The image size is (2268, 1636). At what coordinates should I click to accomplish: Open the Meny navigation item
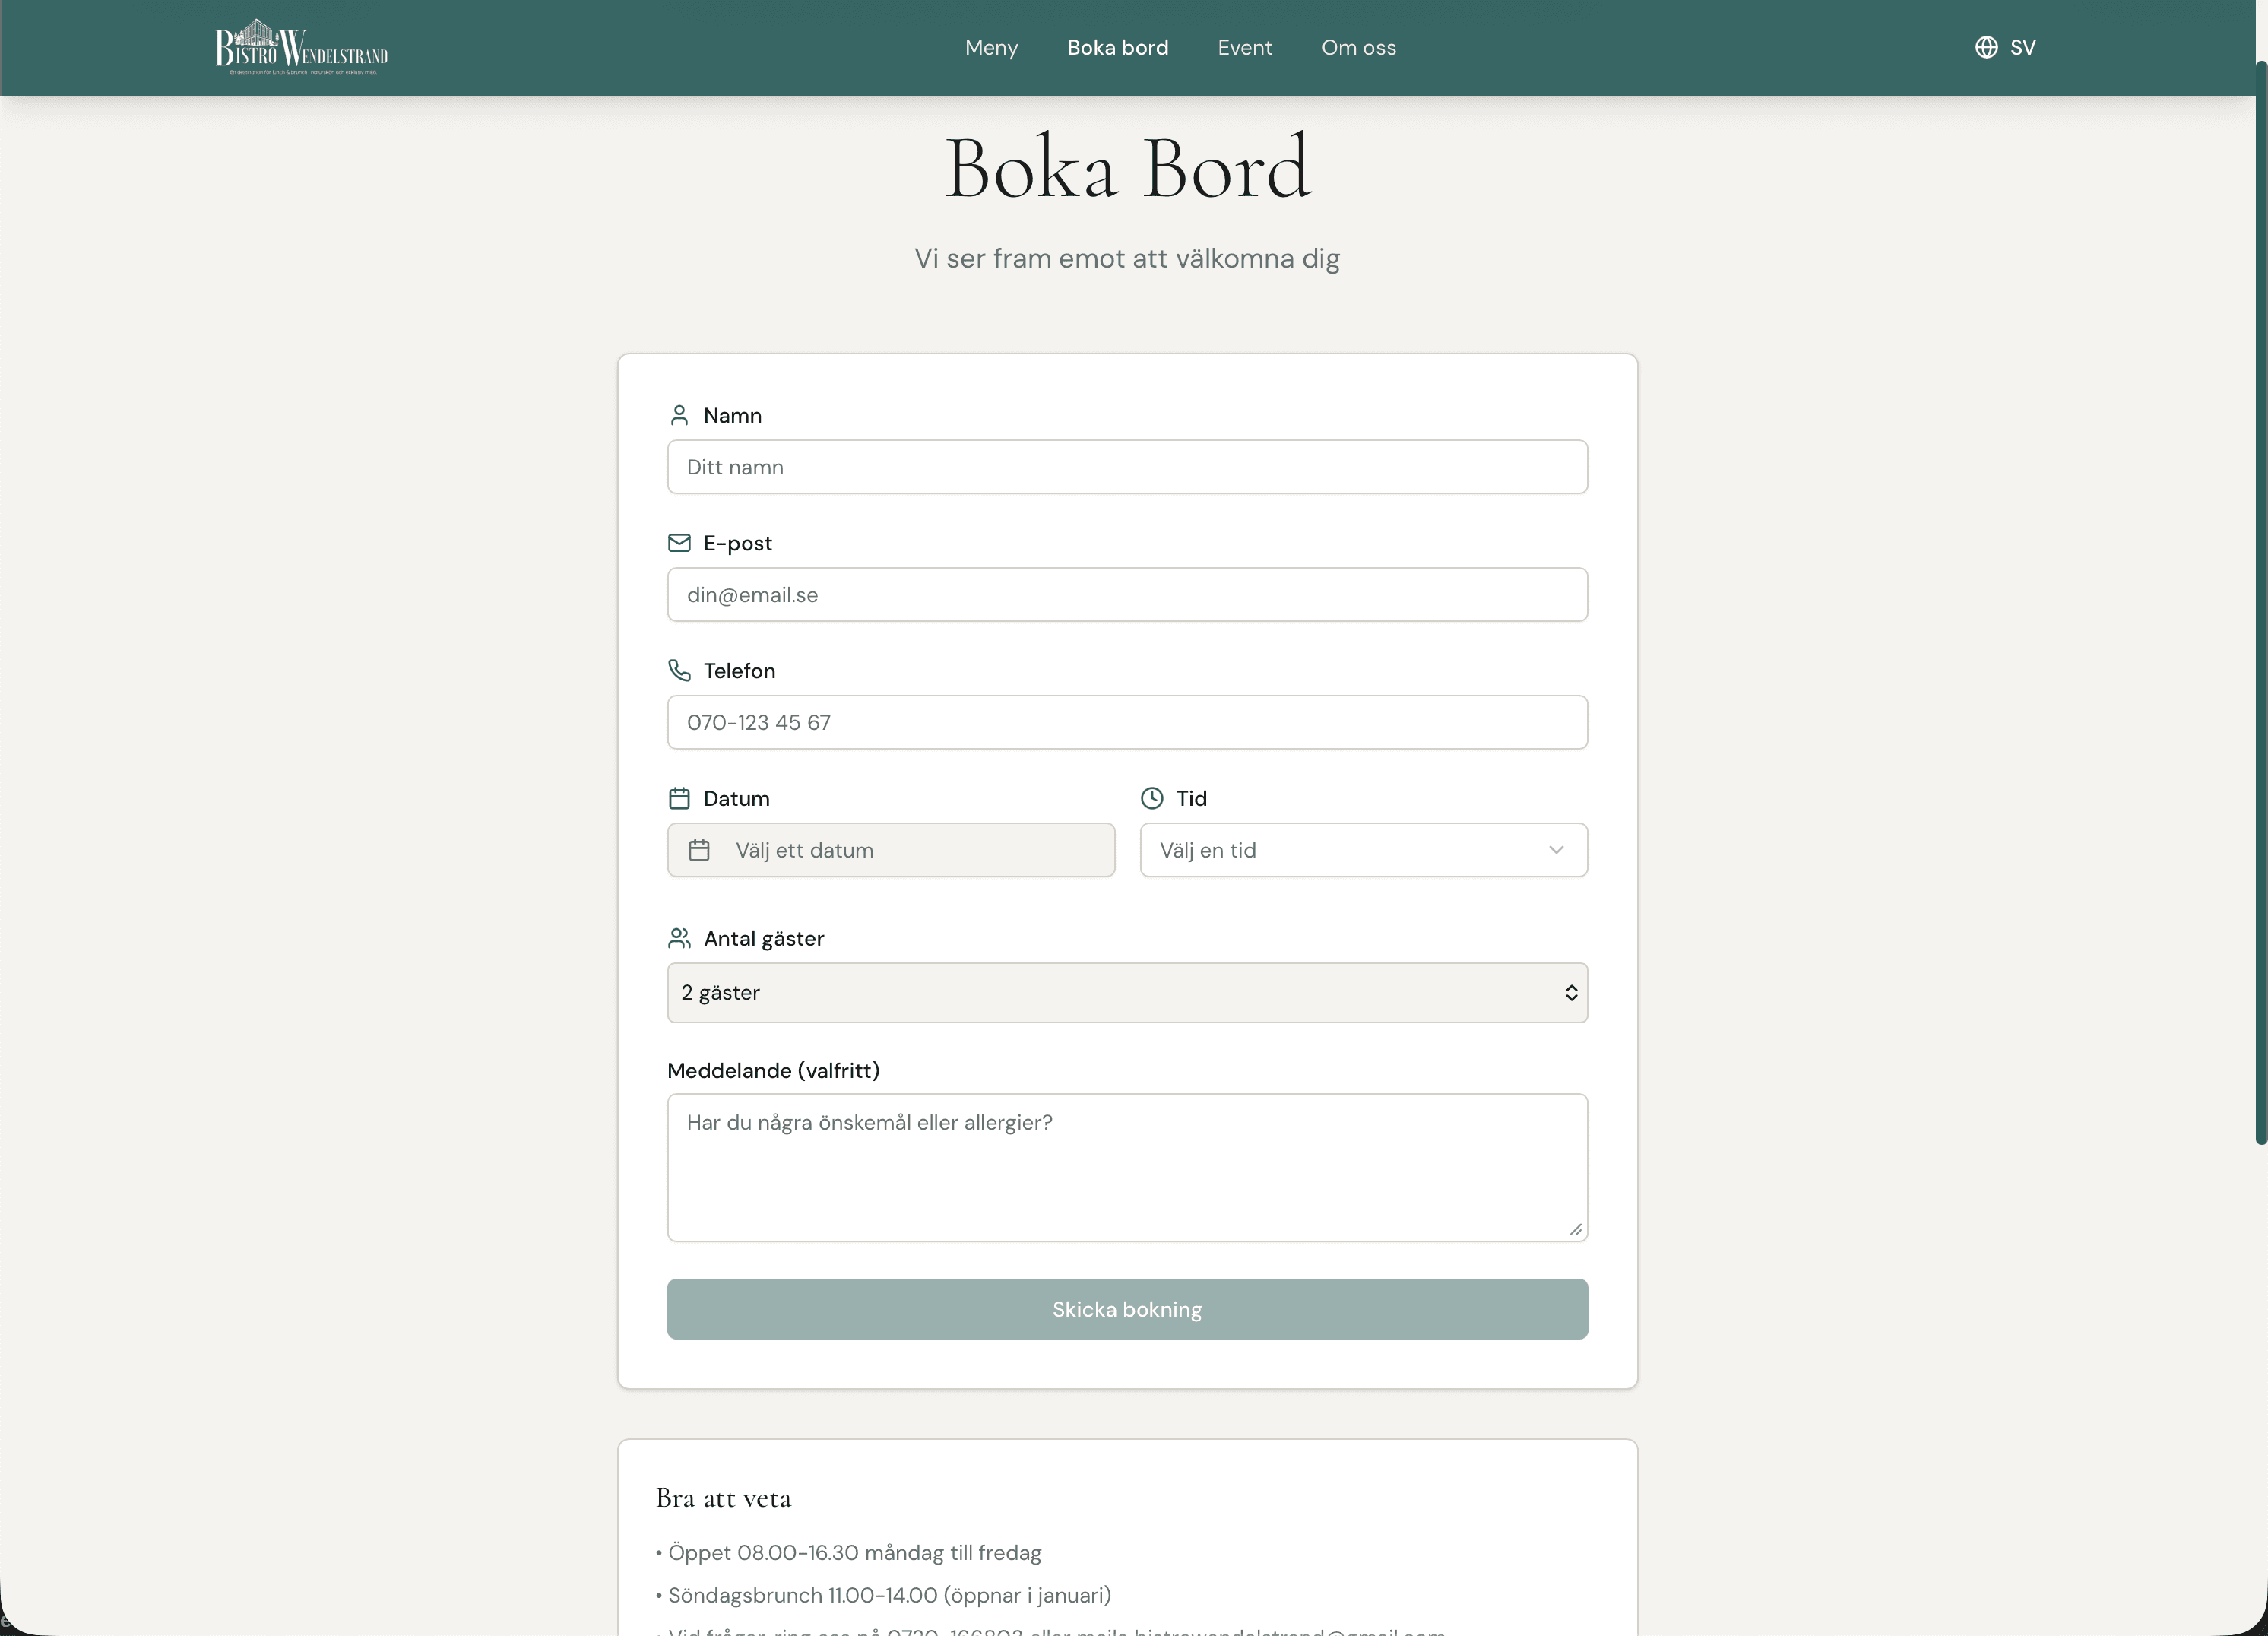(991, 47)
